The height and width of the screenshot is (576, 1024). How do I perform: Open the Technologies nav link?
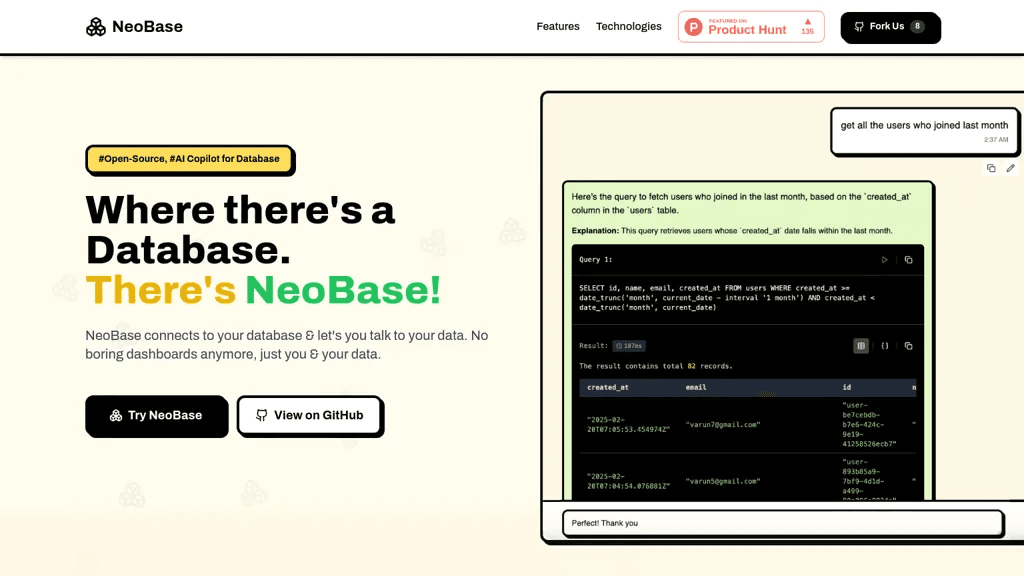[x=628, y=26]
